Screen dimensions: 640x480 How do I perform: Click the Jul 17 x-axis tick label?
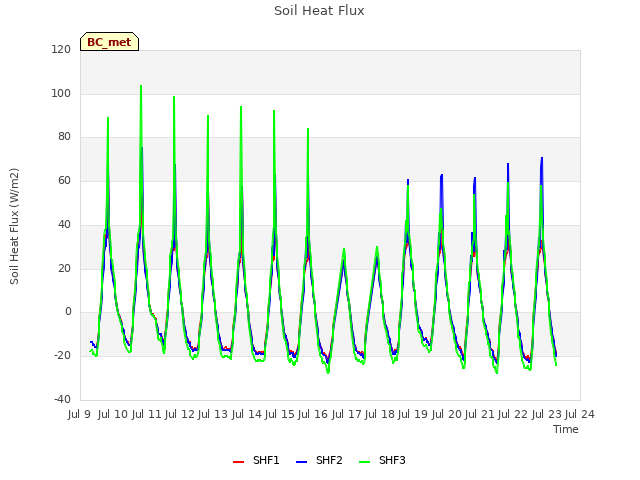pyautogui.click(x=346, y=414)
